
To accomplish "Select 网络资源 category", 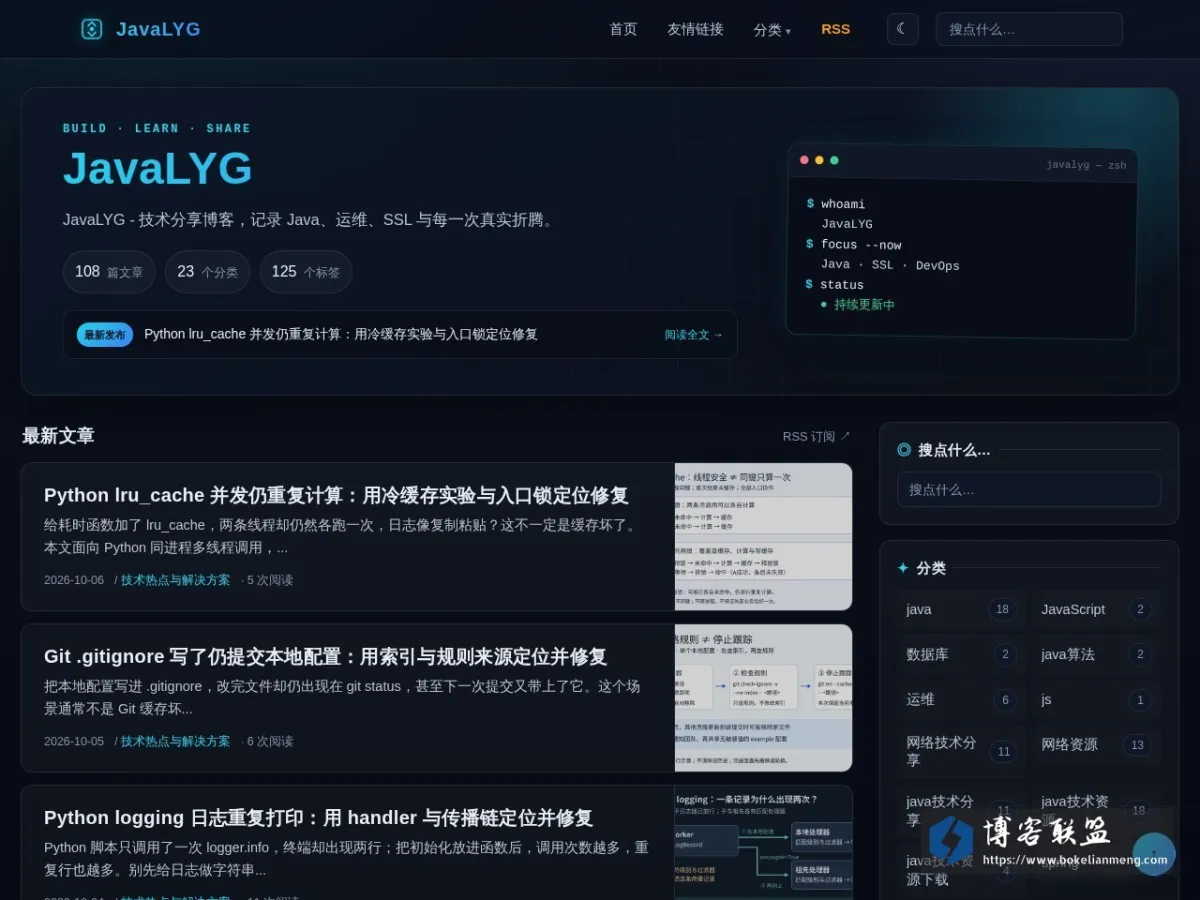I will [1096, 744].
